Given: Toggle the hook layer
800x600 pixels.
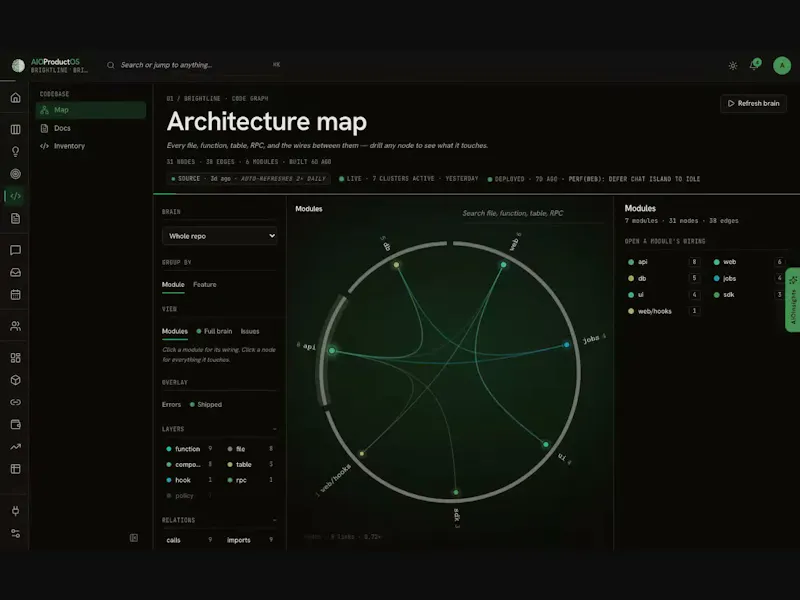Looking at the screenshot, I should 189,480.
